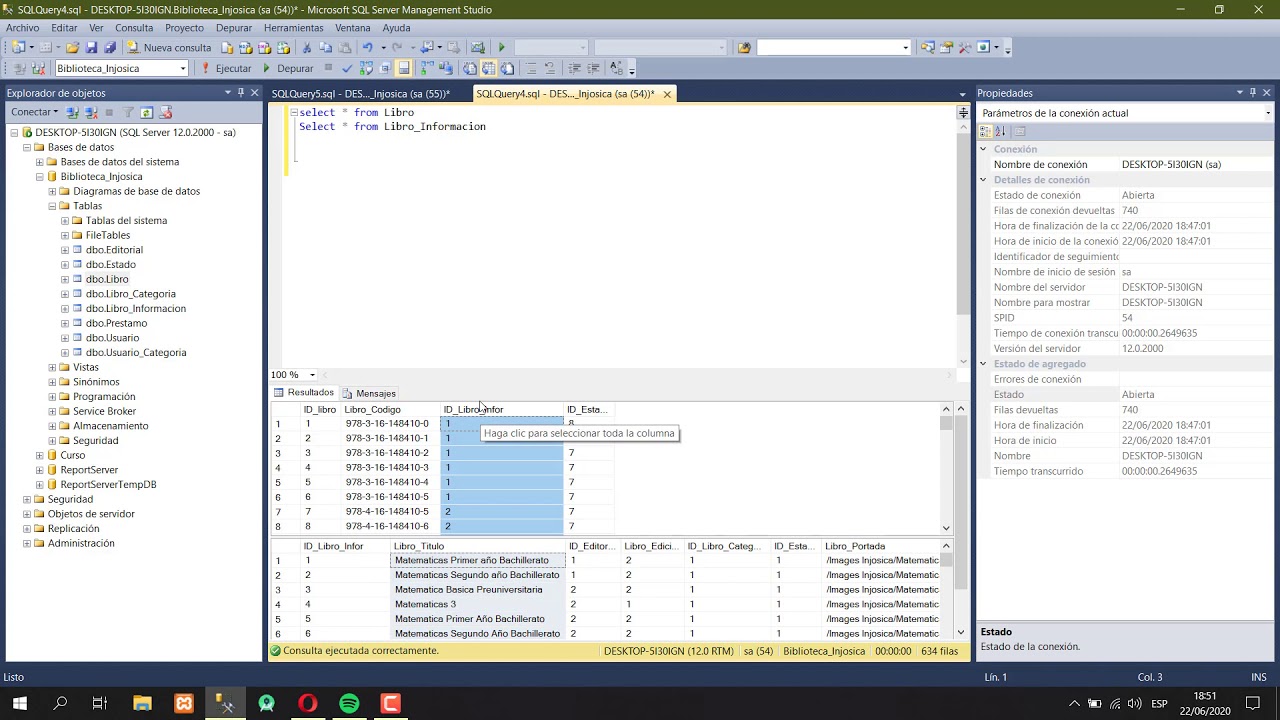Toggle Results to Grid mode

(488, 68)
